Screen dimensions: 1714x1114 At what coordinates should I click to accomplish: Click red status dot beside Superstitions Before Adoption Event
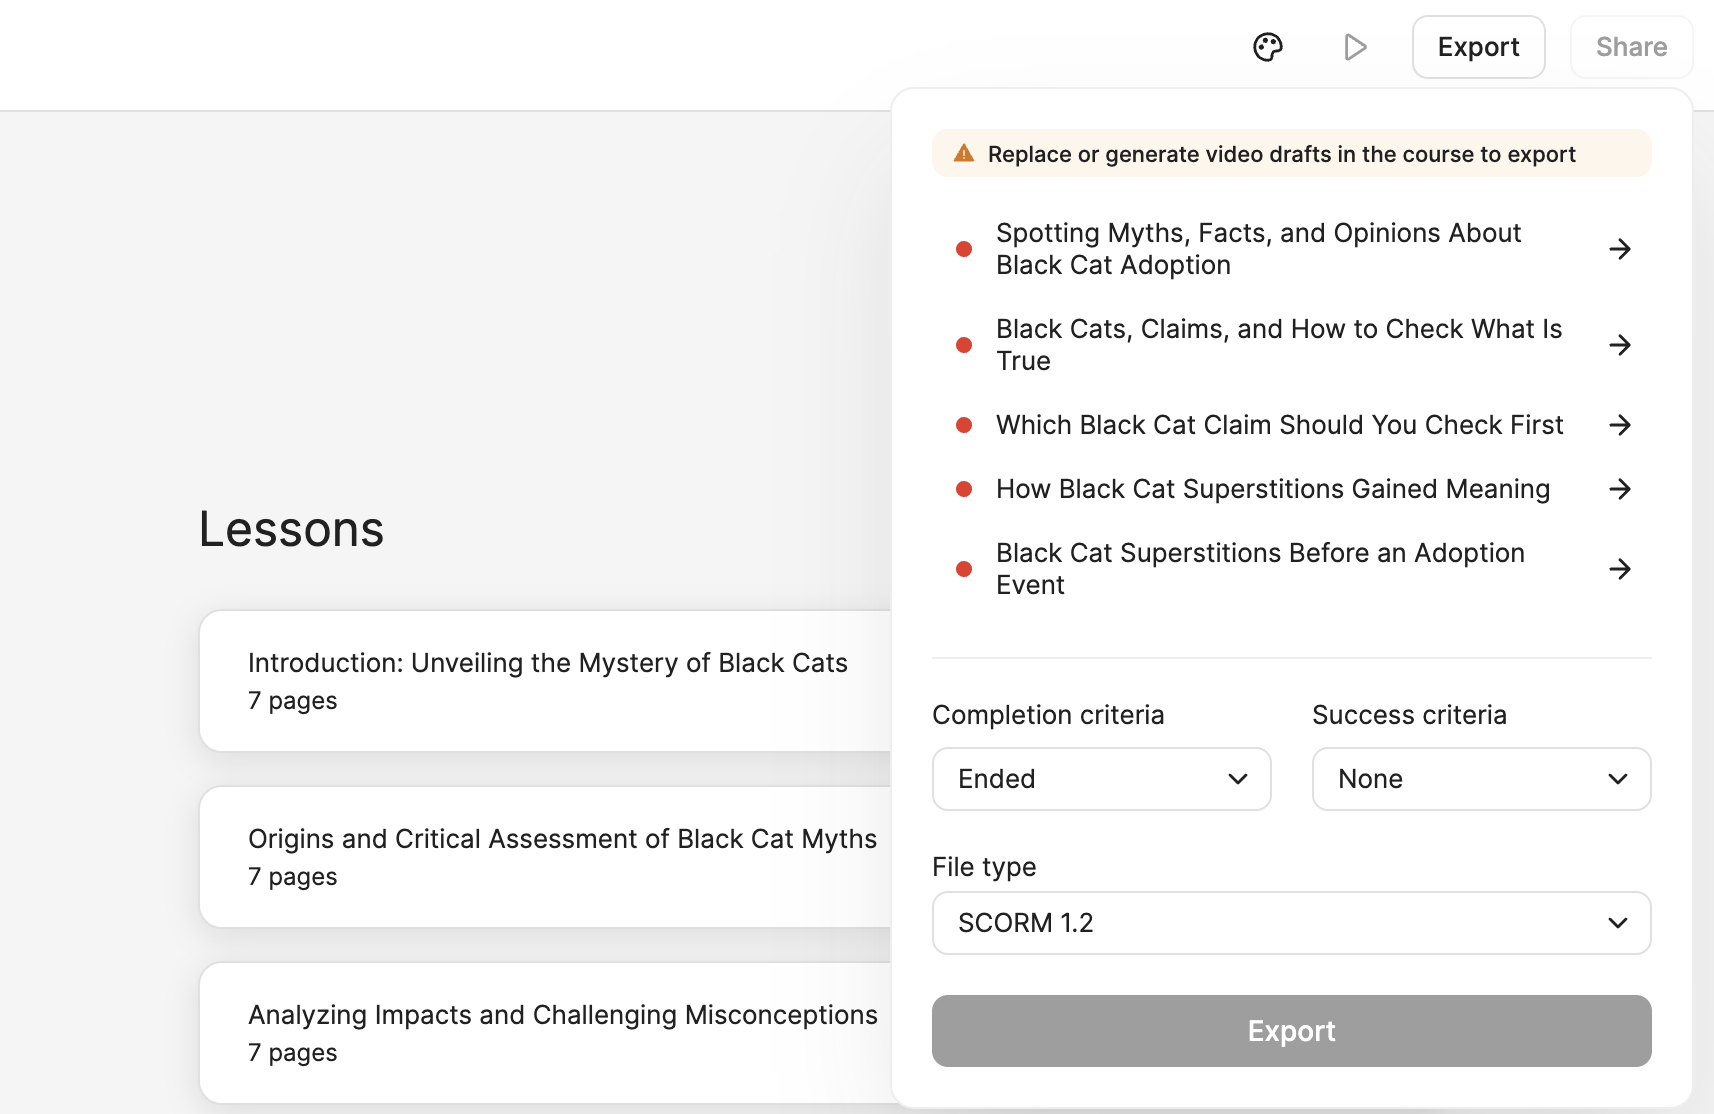click(x=964, y=569)
